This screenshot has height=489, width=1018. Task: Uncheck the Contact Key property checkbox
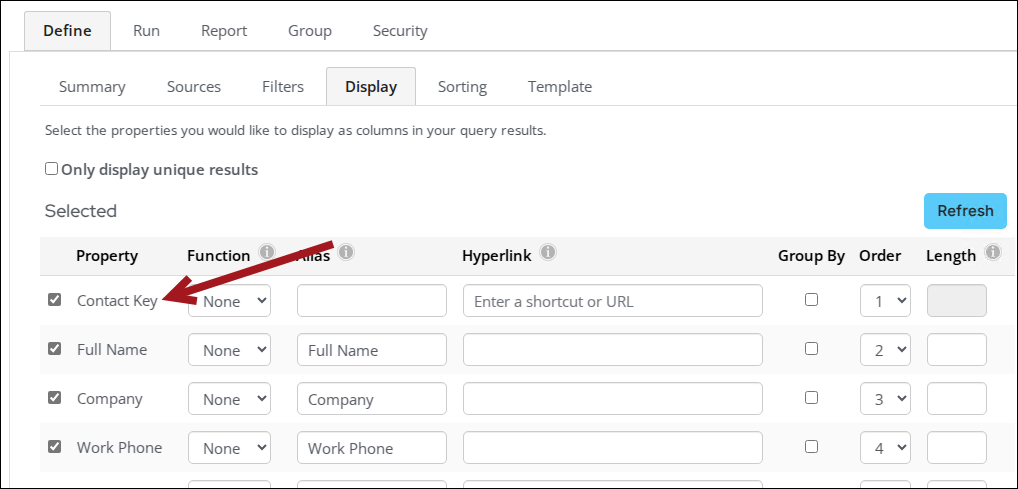(55, 299)
